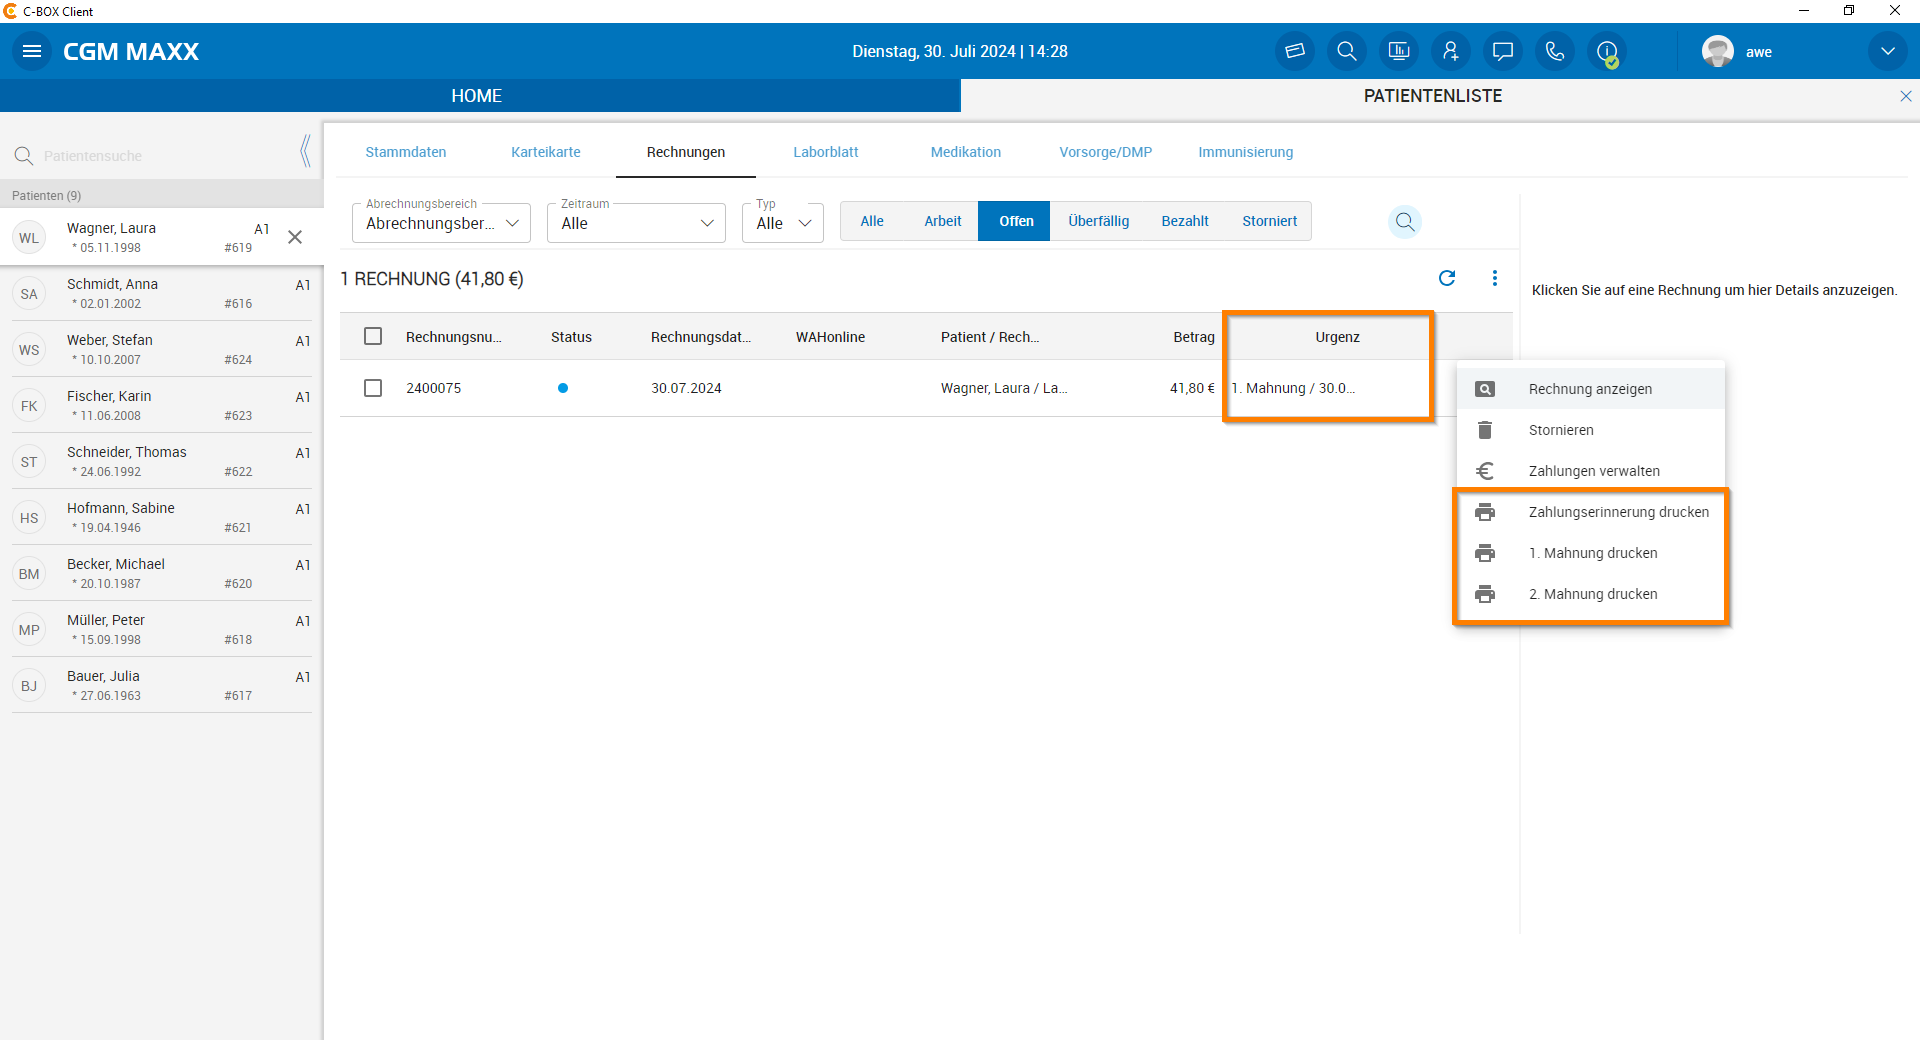Open the Typ dropdown
The width and height of the screenshot is (1920, 1040).
pos(783,223)
